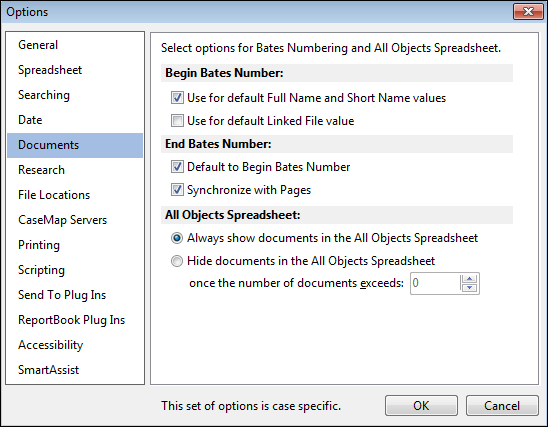This screenshot has height=427, width=548.
Task: Enable Use for default Linked File value
Action: tap(177, 121)
